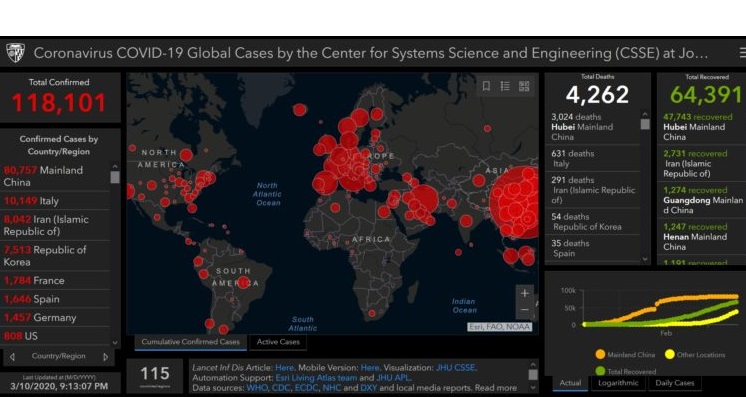This screenshot has width=746, height=397.
Task: Select 808 US row
Action: (x=55, y=336)
